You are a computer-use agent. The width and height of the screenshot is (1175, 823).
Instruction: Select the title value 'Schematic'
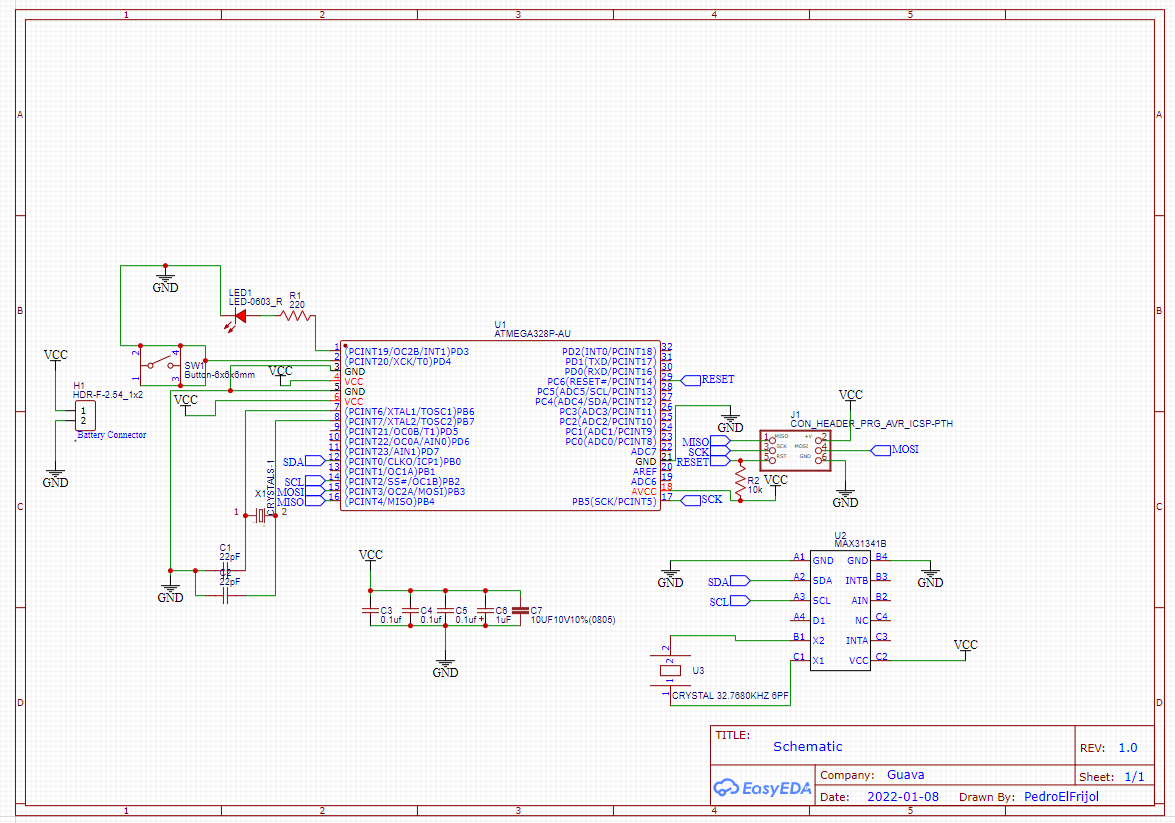tap(808, 747)
